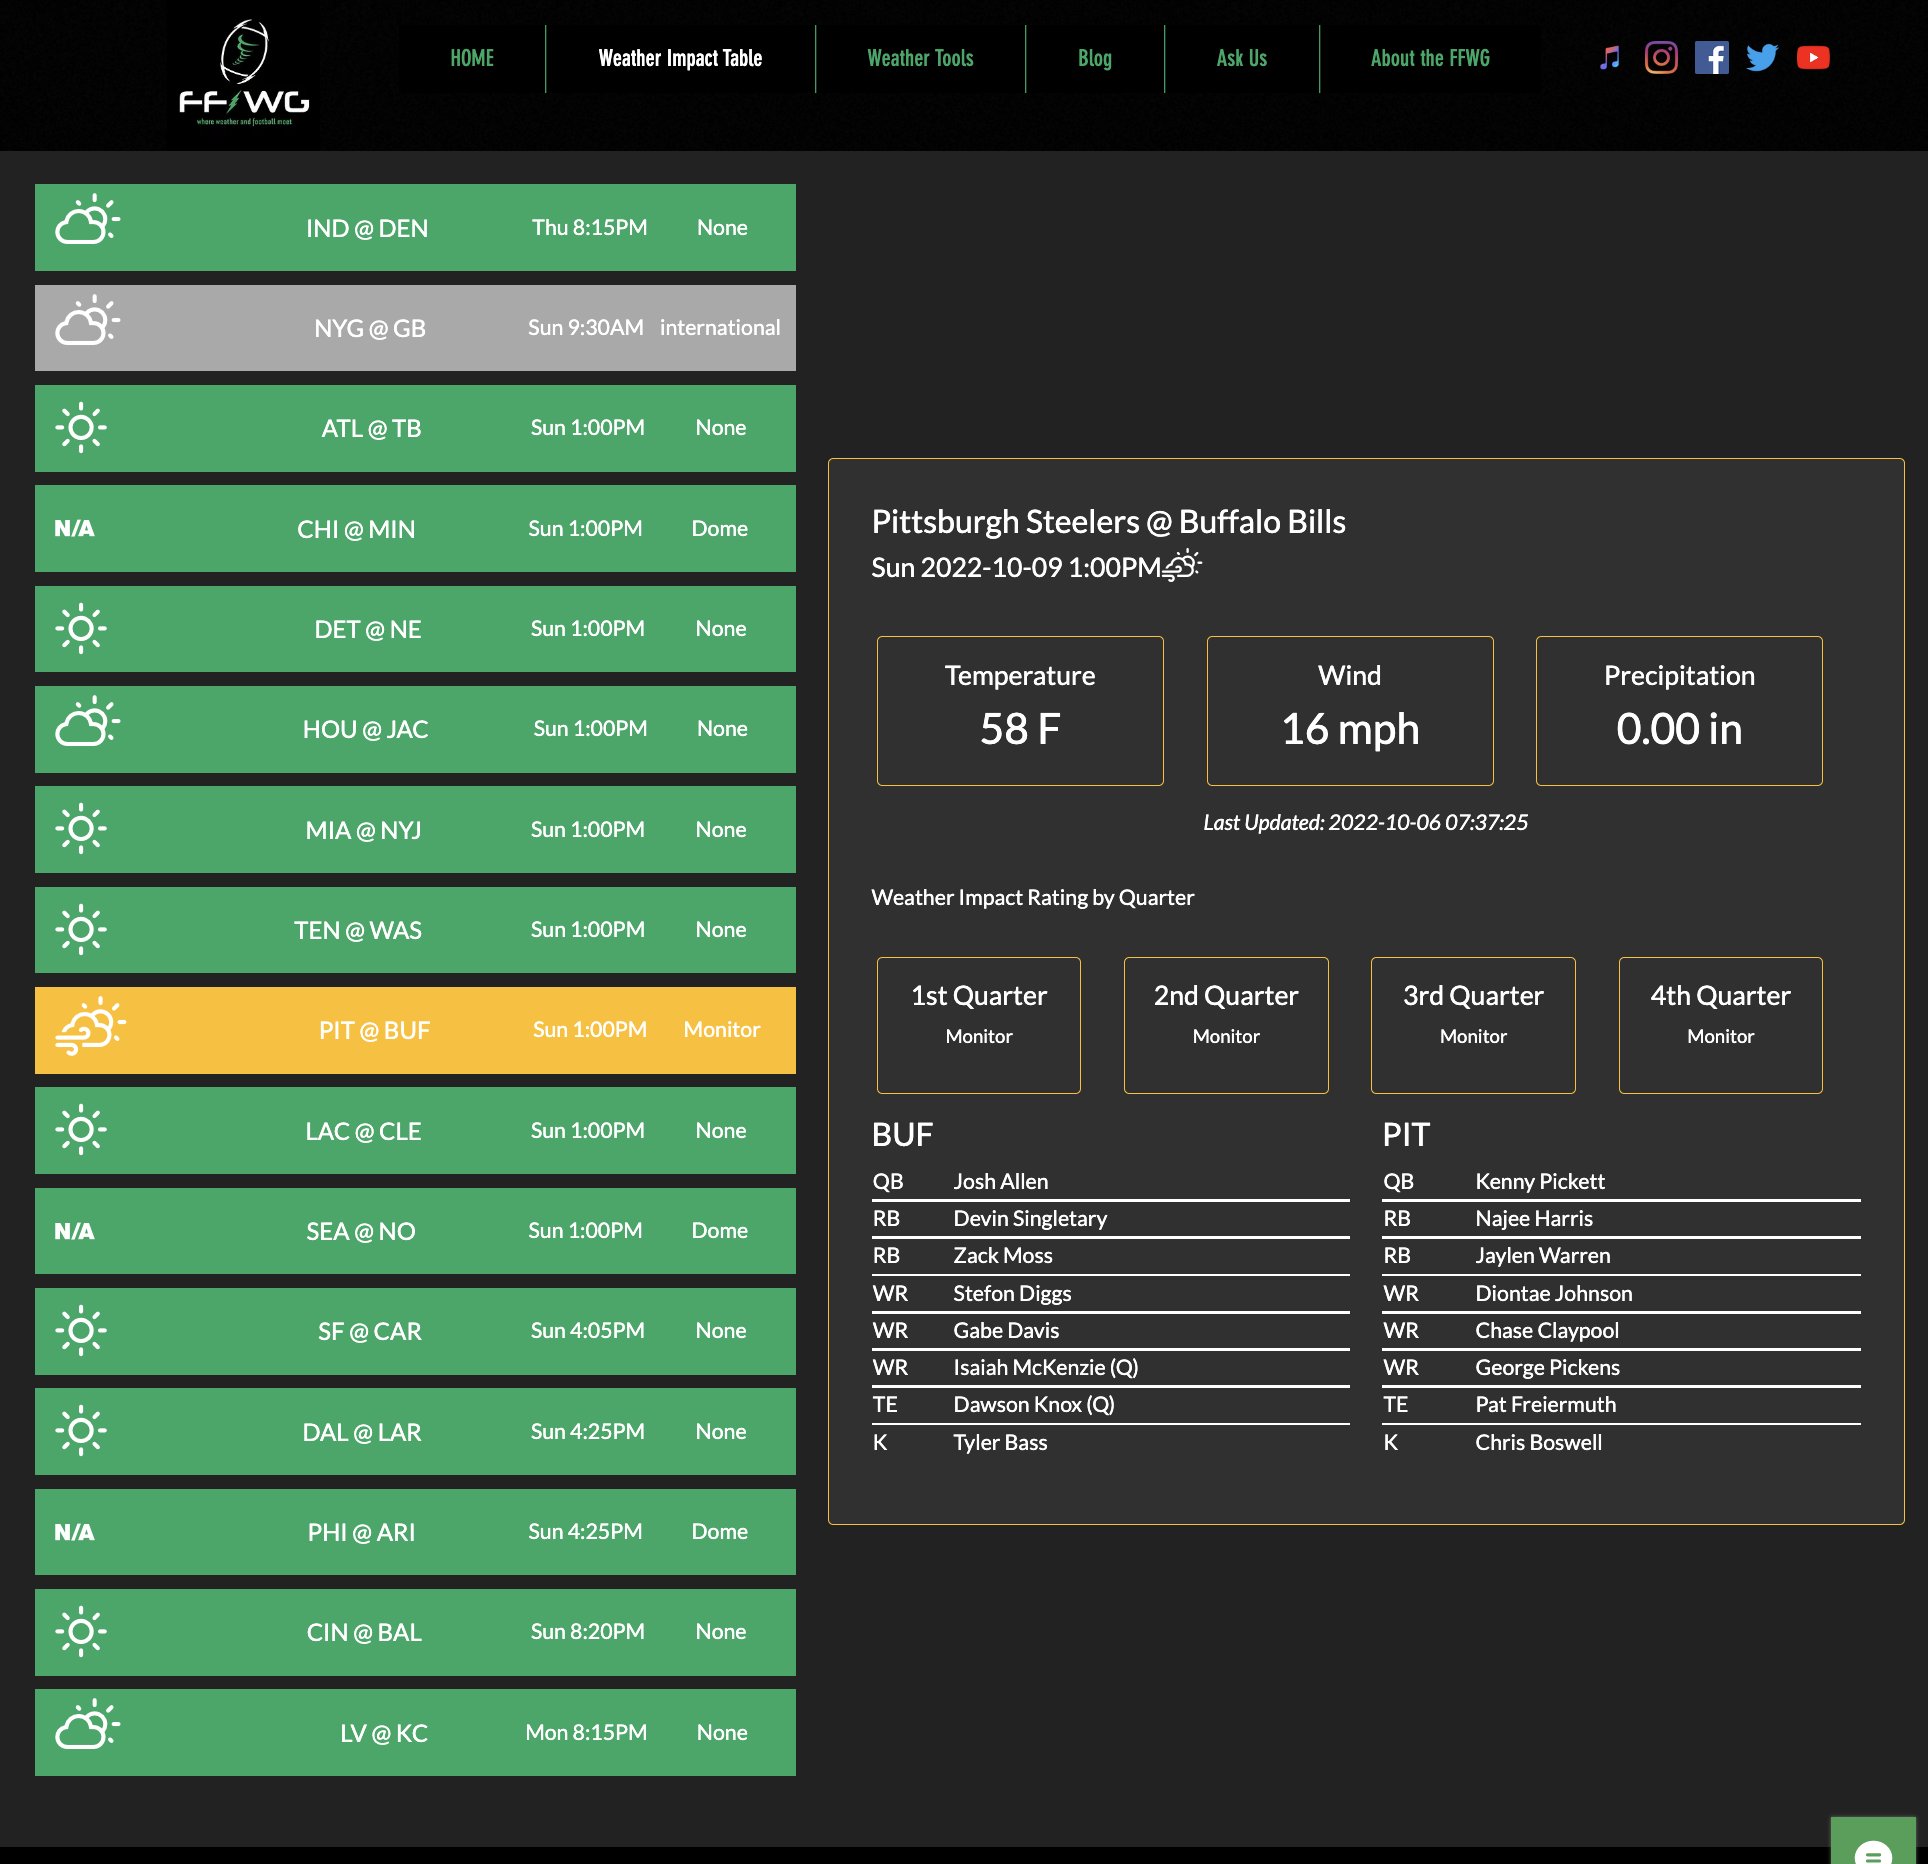1928x1864 pixels.
Task: Click partly cloudy icon in HOU @ JAC row
Action: point(87,722)
